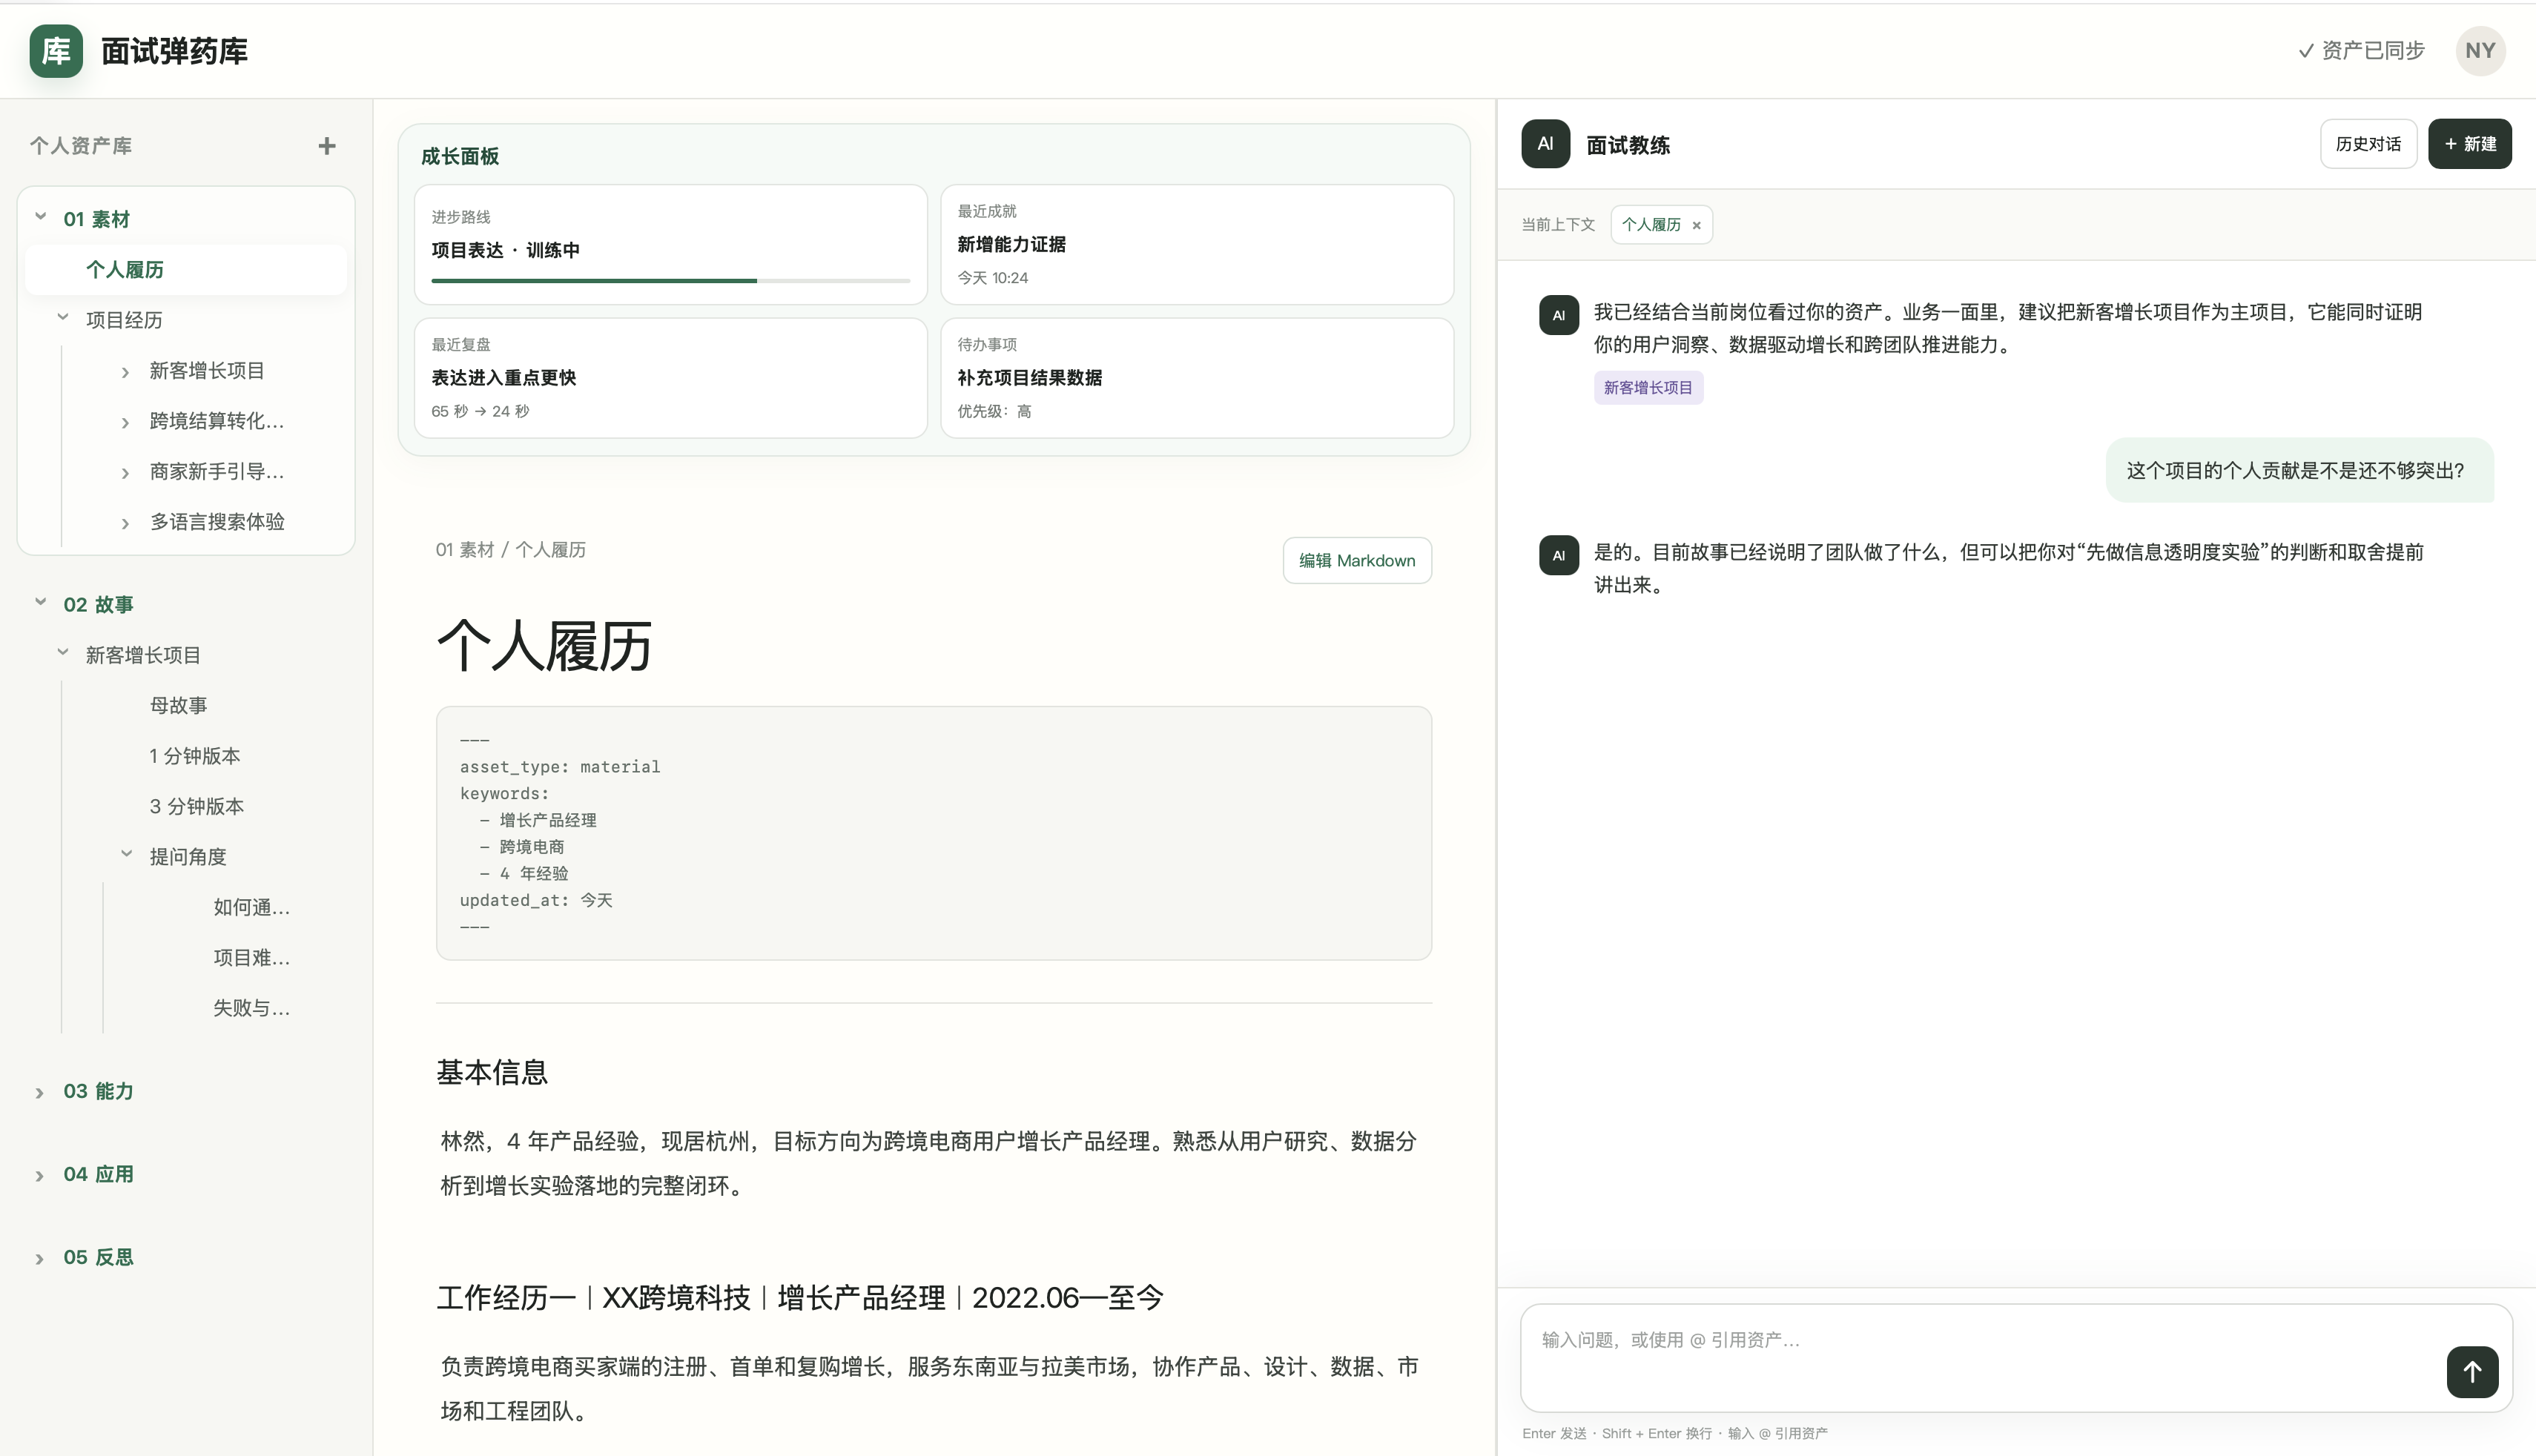Expand the 商家新手引导… tree item
2536x1456 pixels.
tap(125, 472)
